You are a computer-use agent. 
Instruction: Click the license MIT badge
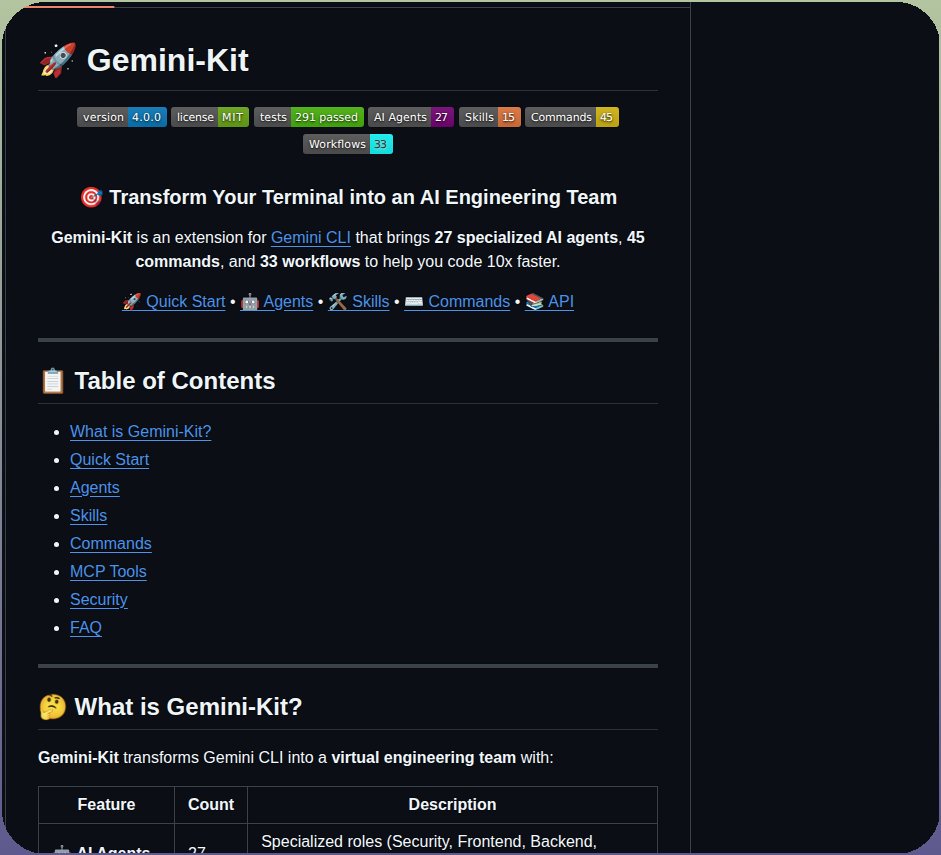210,117
